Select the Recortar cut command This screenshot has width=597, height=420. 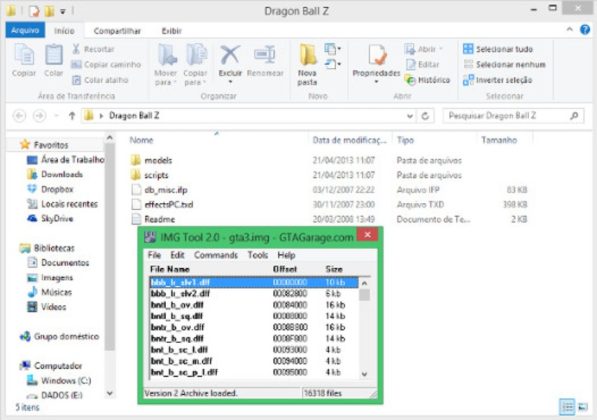pyautogui.click(x=93, y=49)
